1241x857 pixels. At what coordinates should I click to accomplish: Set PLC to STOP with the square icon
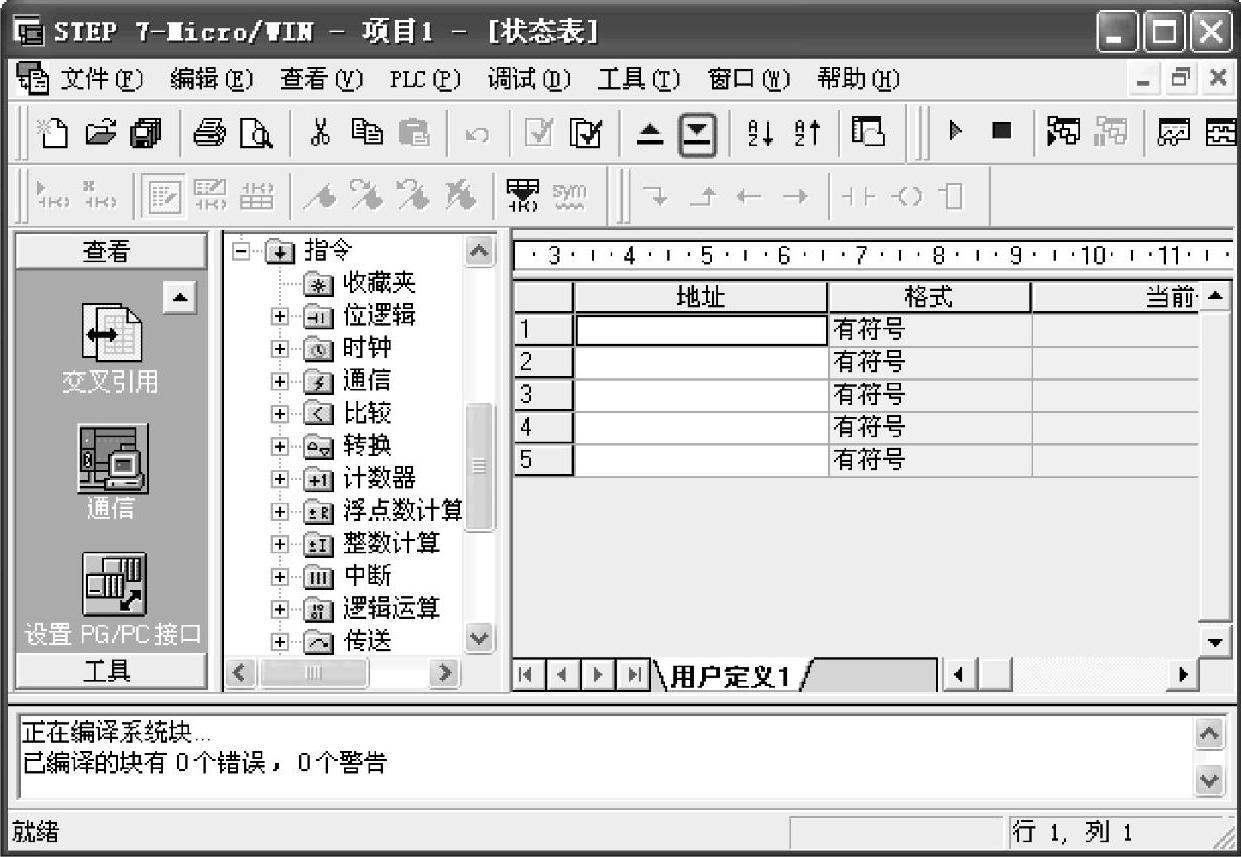(x=1001, y=131)
